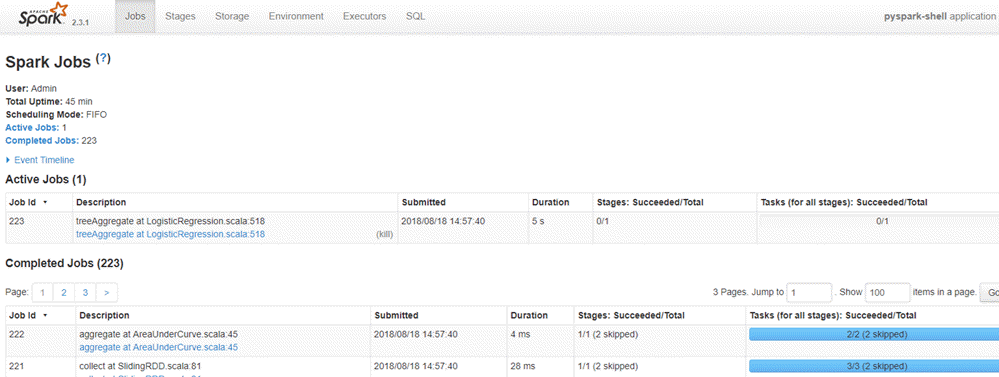Click the 0/1 stages cell of job 223

tap(675, 227)
